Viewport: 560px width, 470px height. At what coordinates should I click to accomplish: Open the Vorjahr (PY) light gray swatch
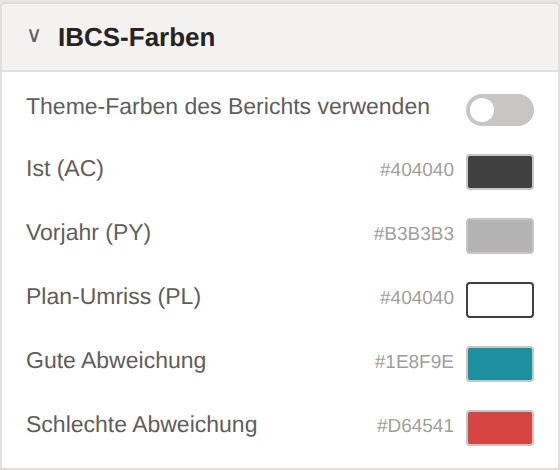click(x=500, y=236)
